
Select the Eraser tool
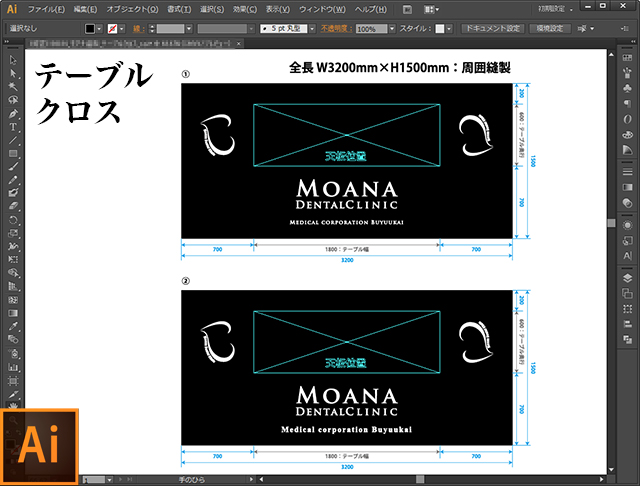pyautogui.click(x=13, y=206)
